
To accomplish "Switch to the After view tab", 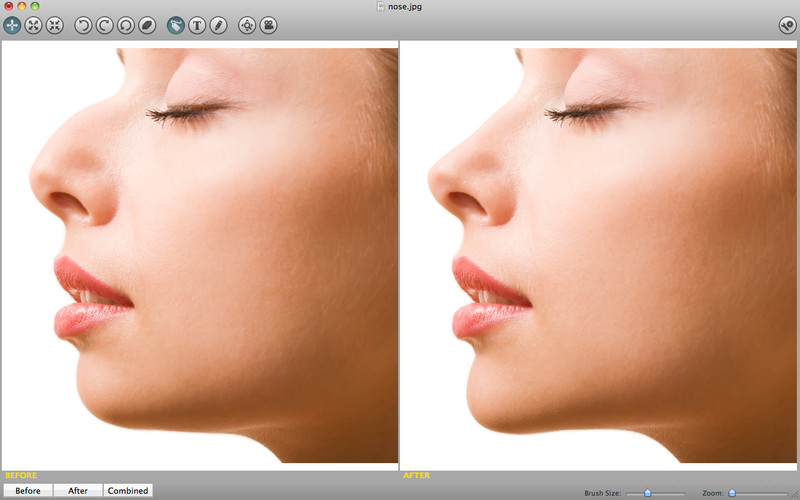I will [78, 490].
